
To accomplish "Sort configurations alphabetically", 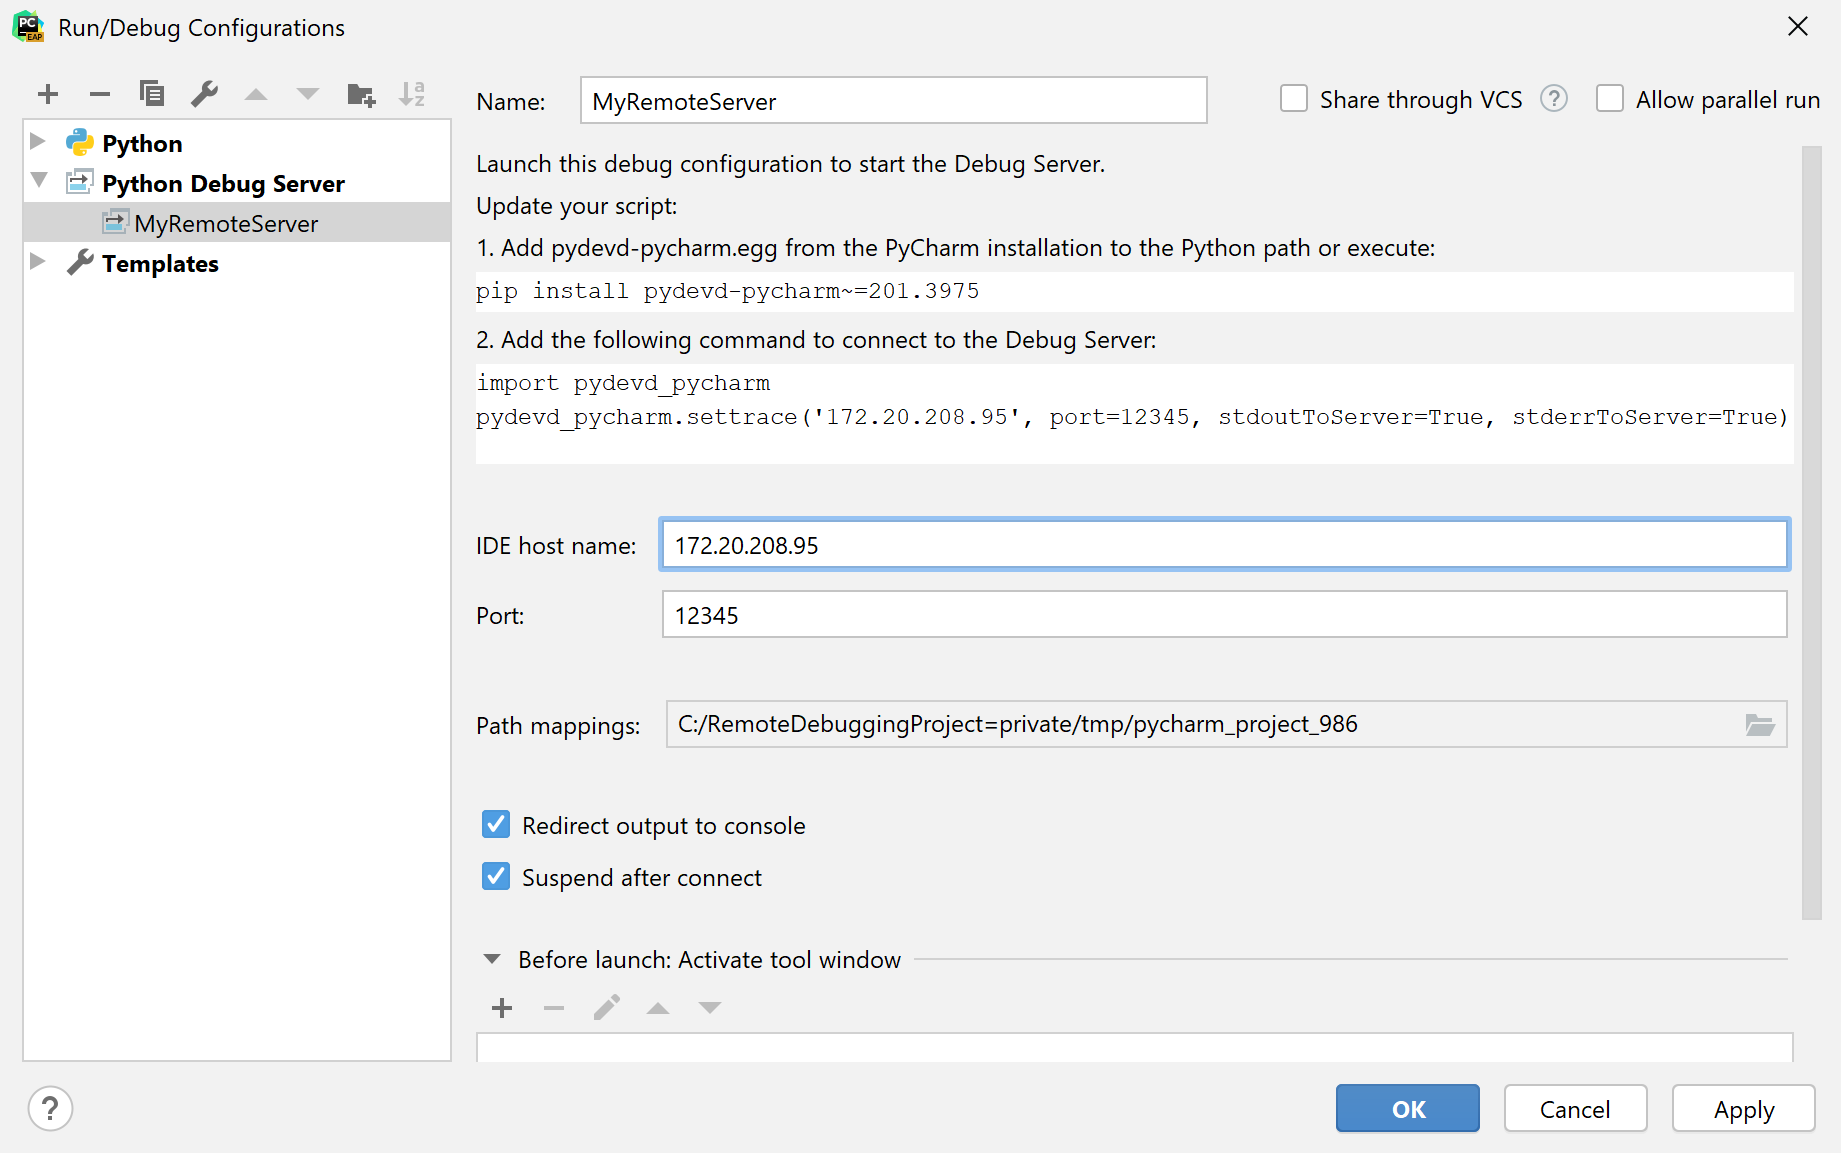I will [x=411, y=93].
